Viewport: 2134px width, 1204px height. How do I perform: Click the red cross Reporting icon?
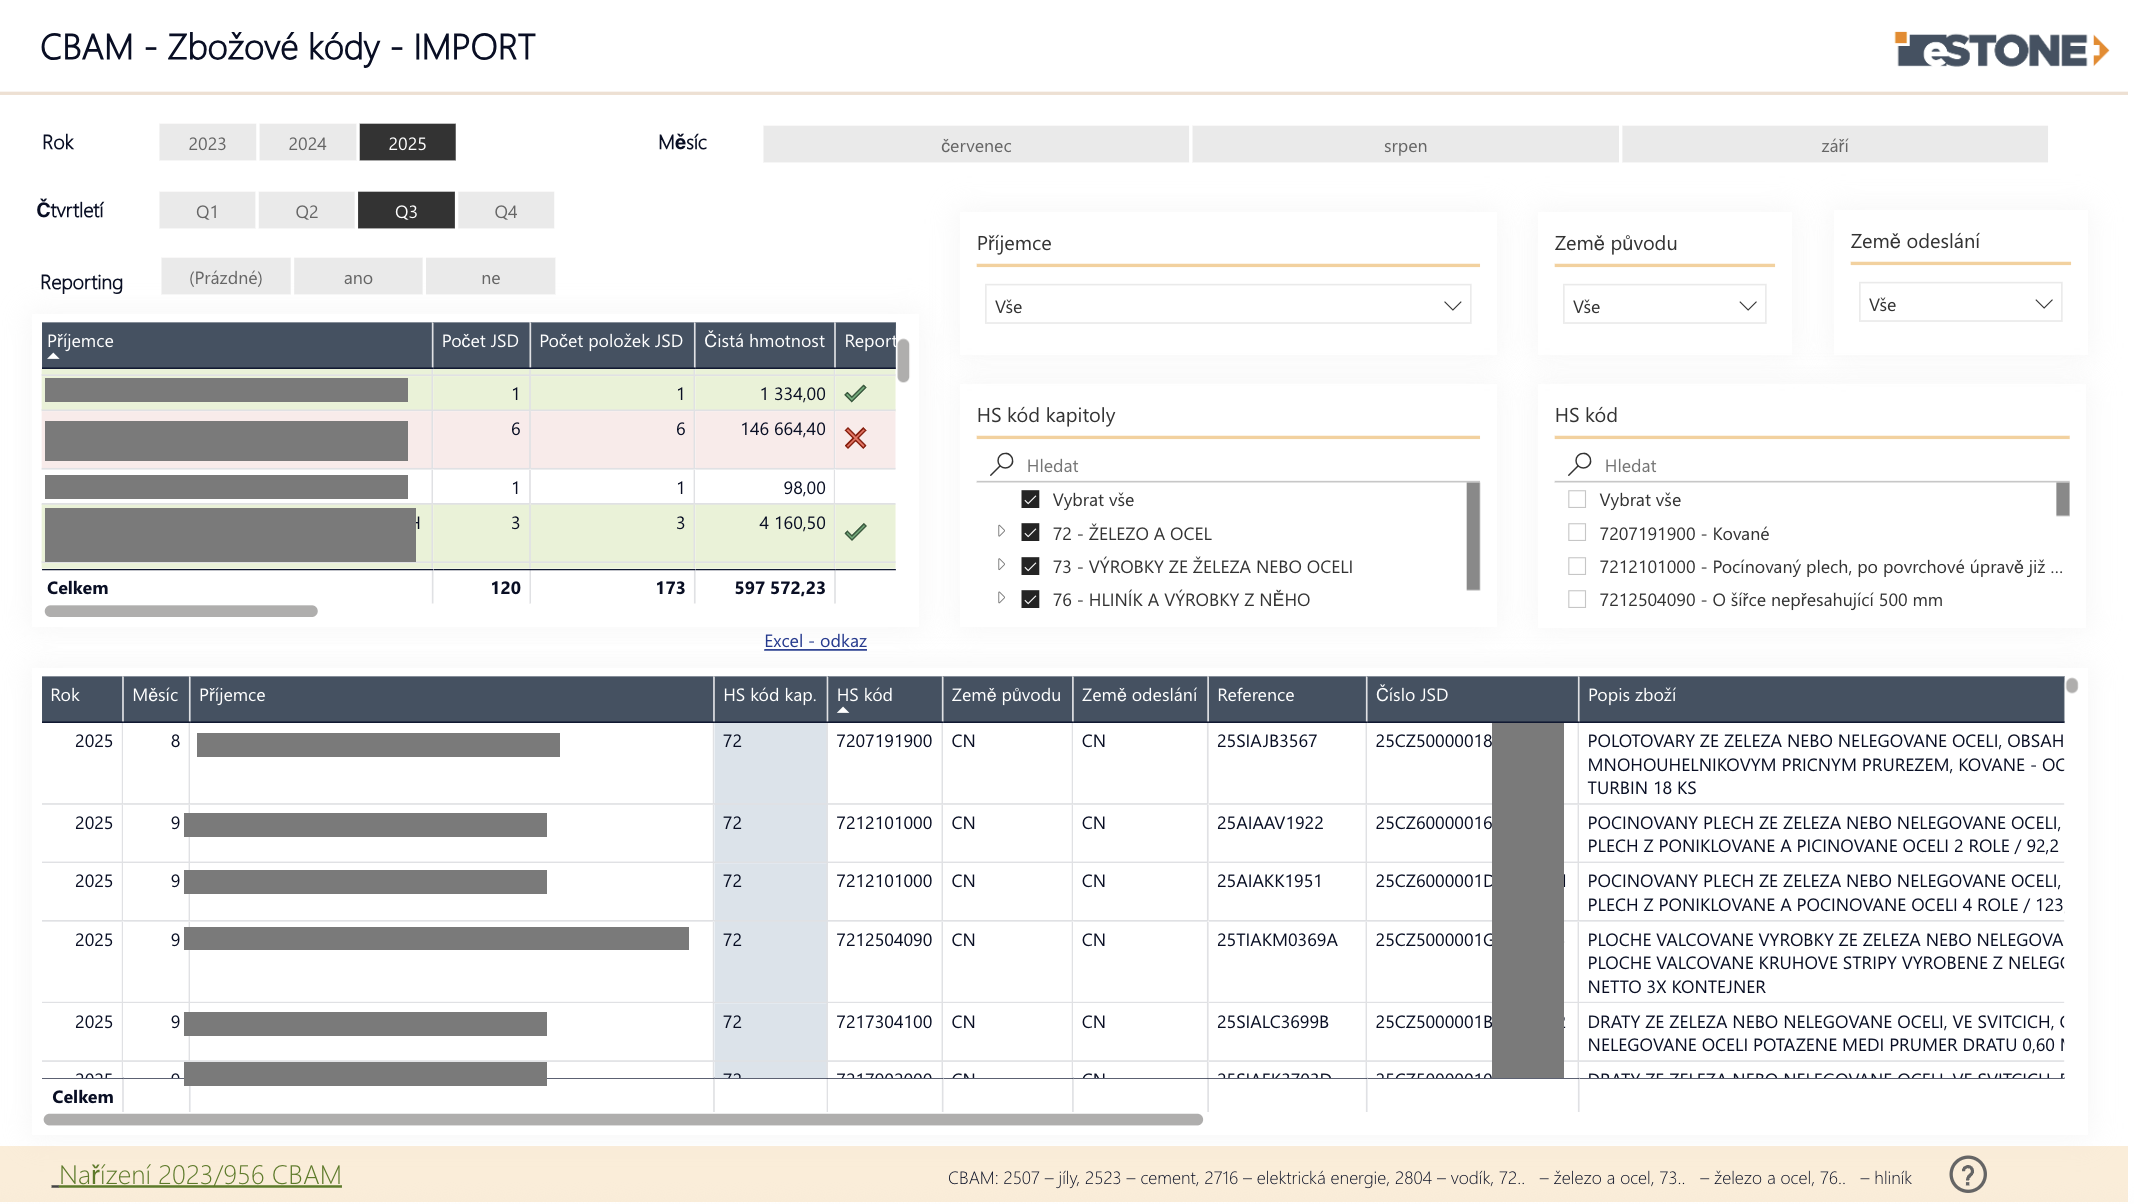855,438
